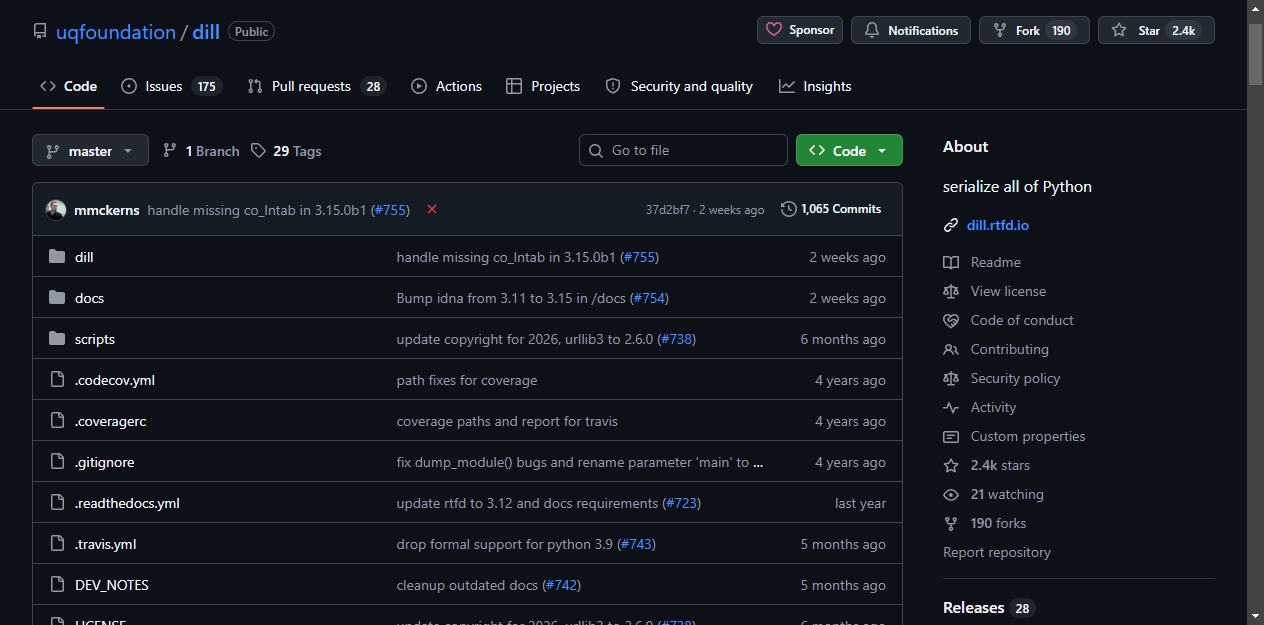The image size is (1264, 625).
Task: Click the docs folder icon
Action: 57,298
